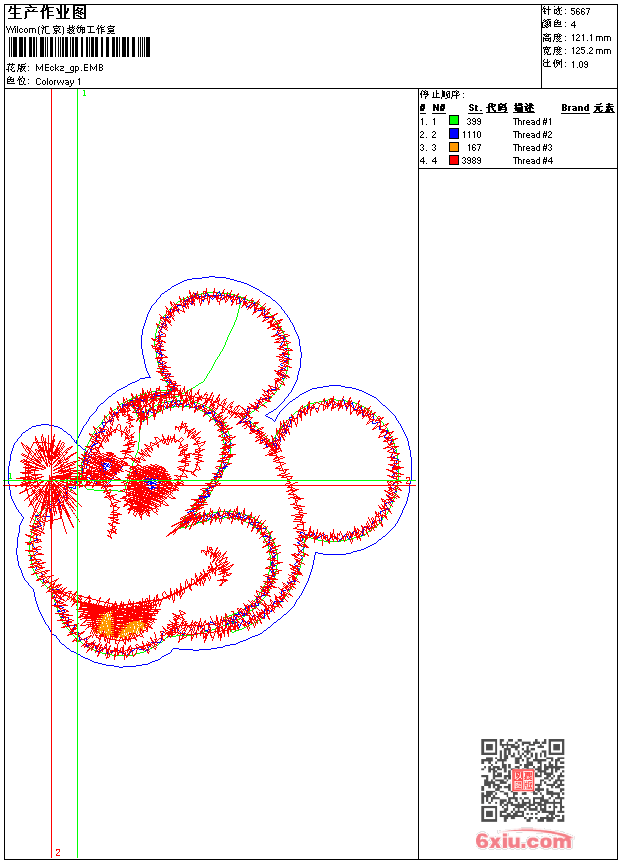The image size is (620, 860).
Task: Click the Colorway 1 label
Action: click(59, 82)
